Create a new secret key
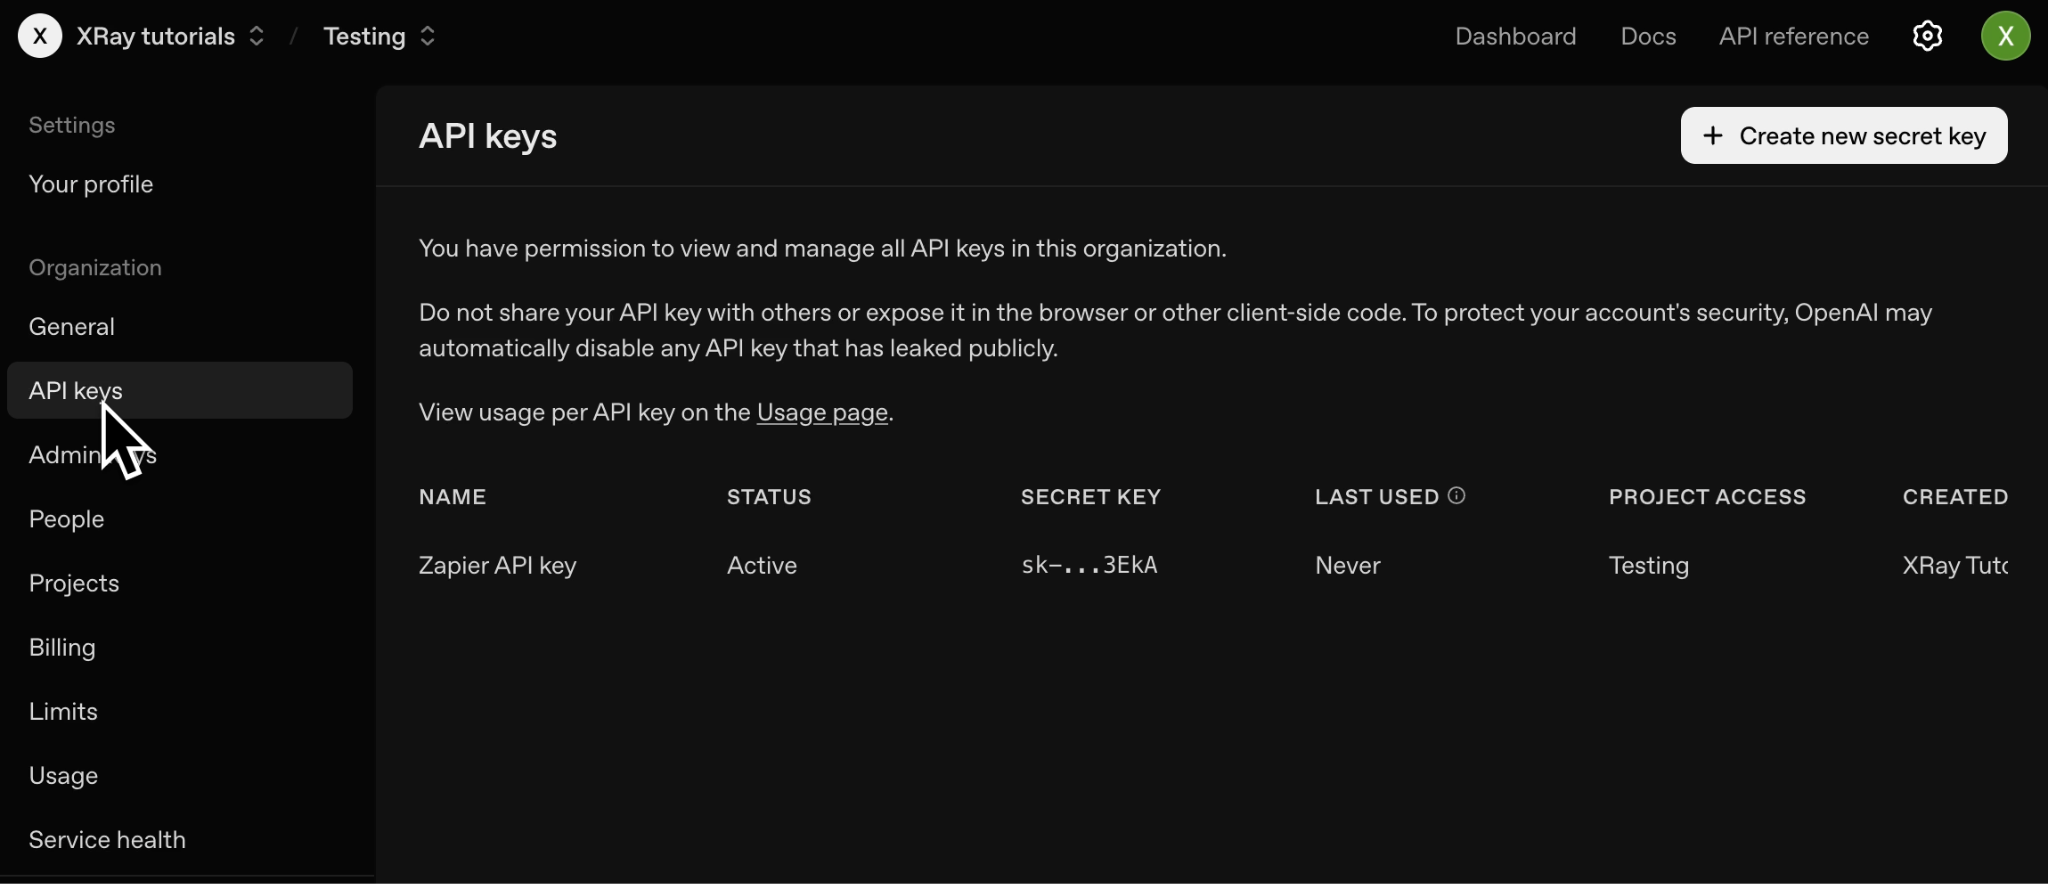 click(1843, 135)
